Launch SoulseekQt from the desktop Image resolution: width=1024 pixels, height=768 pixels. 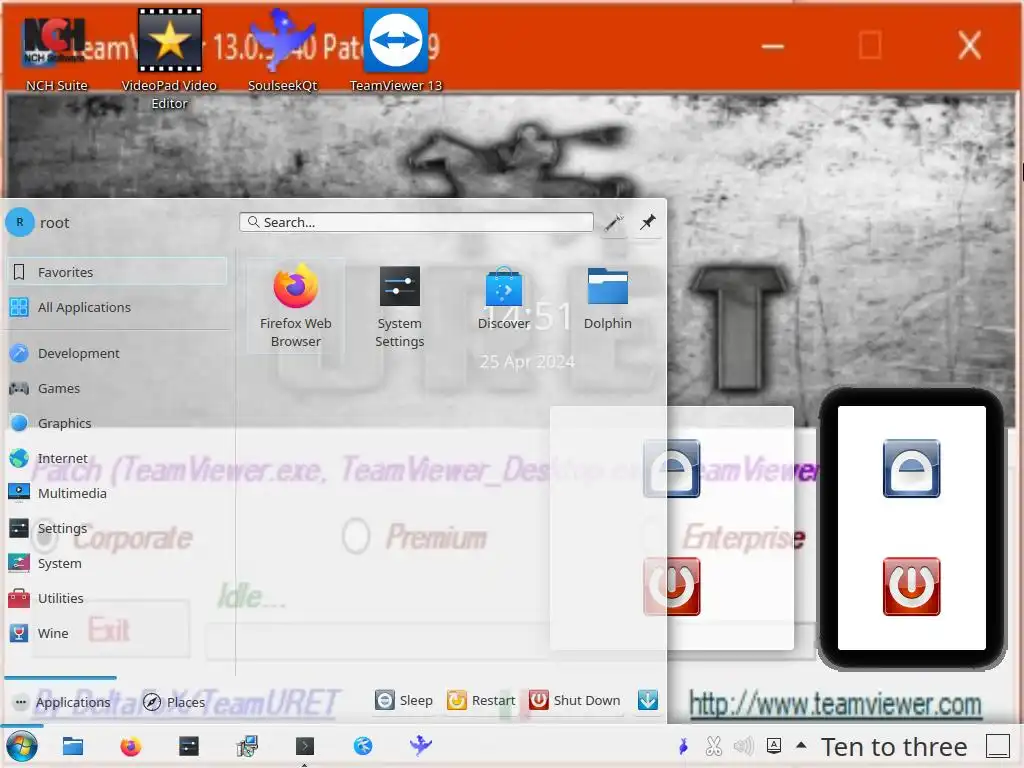282,51
